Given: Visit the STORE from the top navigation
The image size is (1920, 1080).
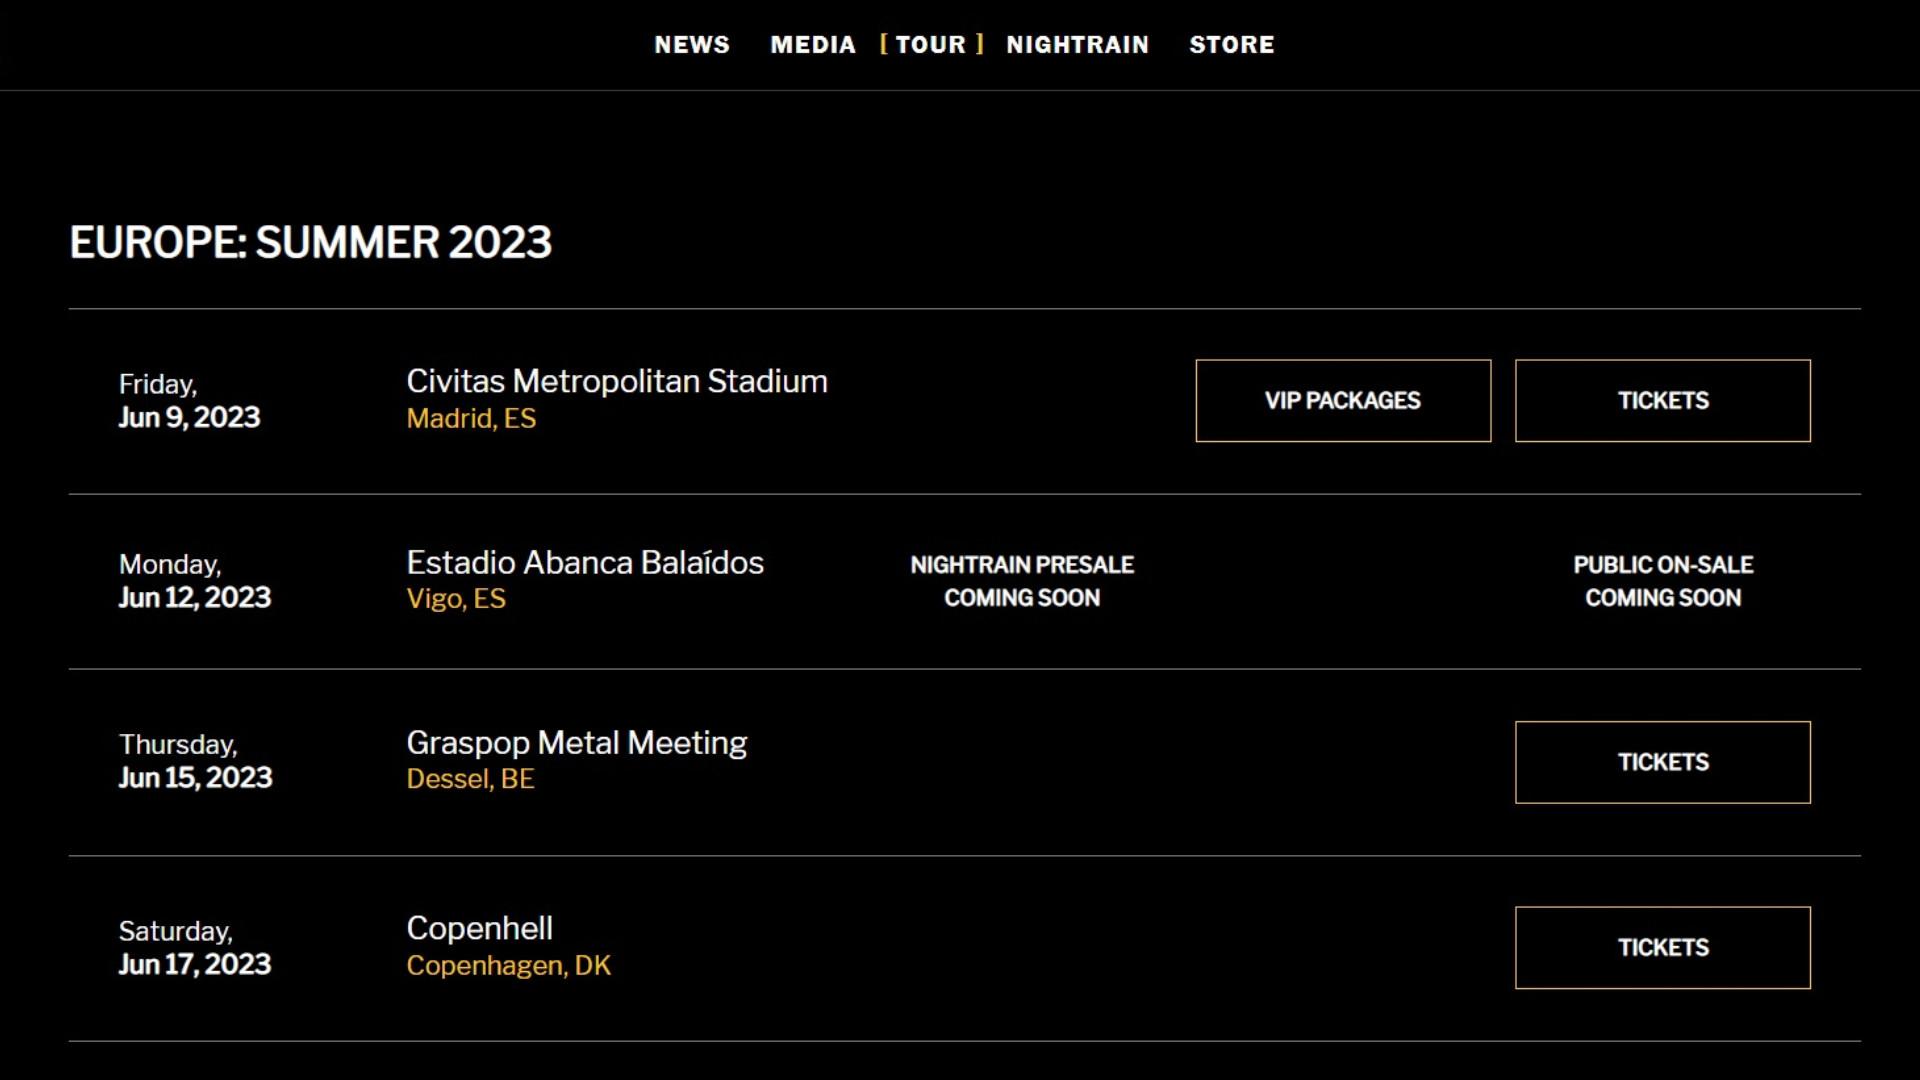Looking at the screenshot, I should coord(1232,44).
